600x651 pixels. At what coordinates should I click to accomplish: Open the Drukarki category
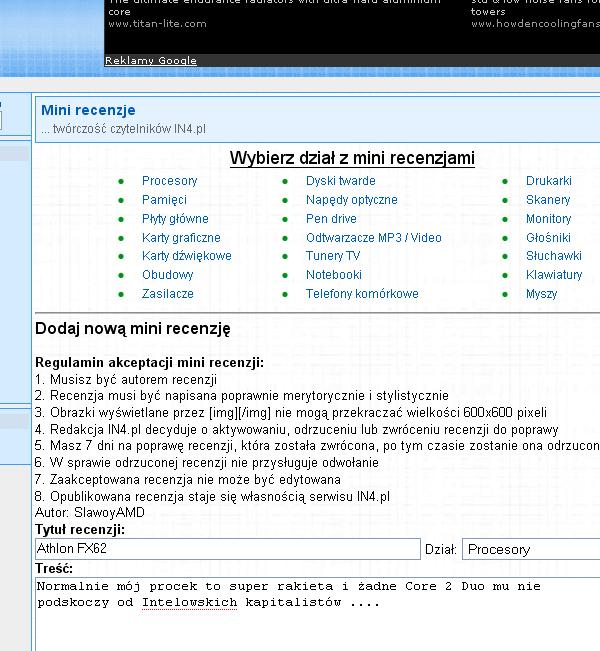pyautogui.click(x=549, y=181)
